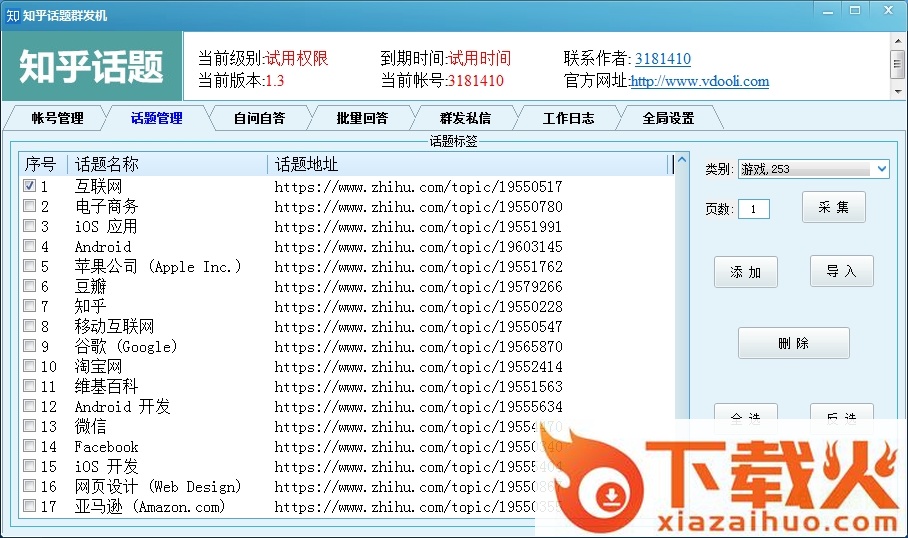
Task: Go to the 自问自答 tab
Action: [259, 118]
